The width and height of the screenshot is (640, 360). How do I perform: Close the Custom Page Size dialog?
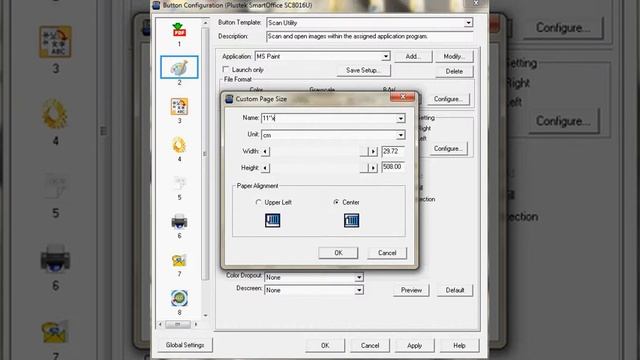point(402,97)
